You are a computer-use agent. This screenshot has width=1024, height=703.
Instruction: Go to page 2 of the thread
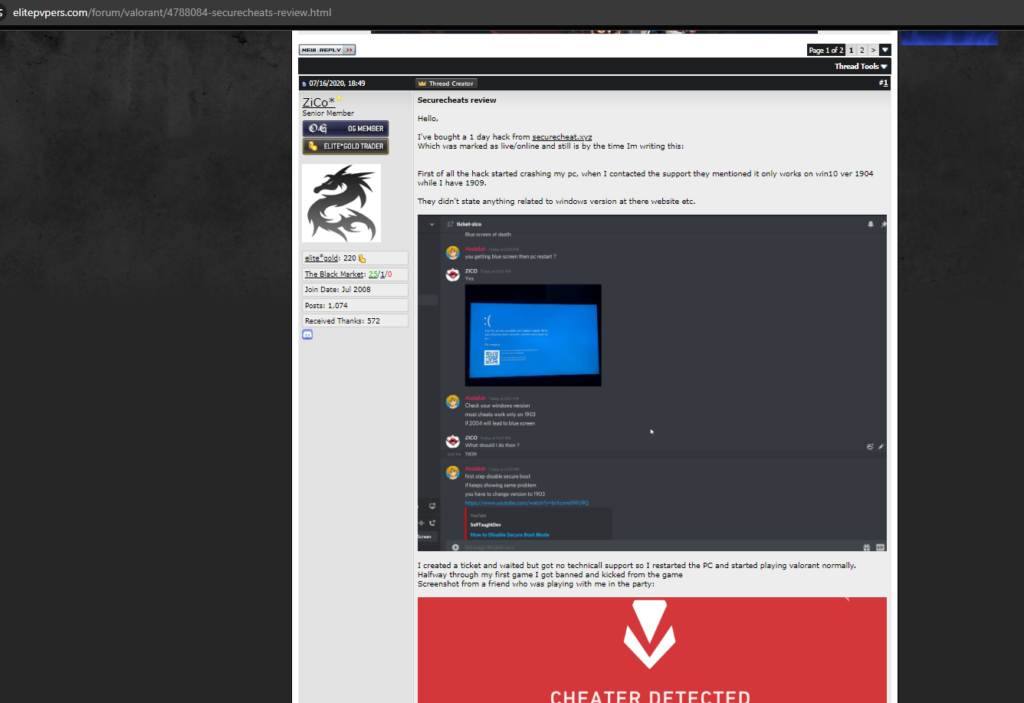pyautogui.click(x=862, y=50)
